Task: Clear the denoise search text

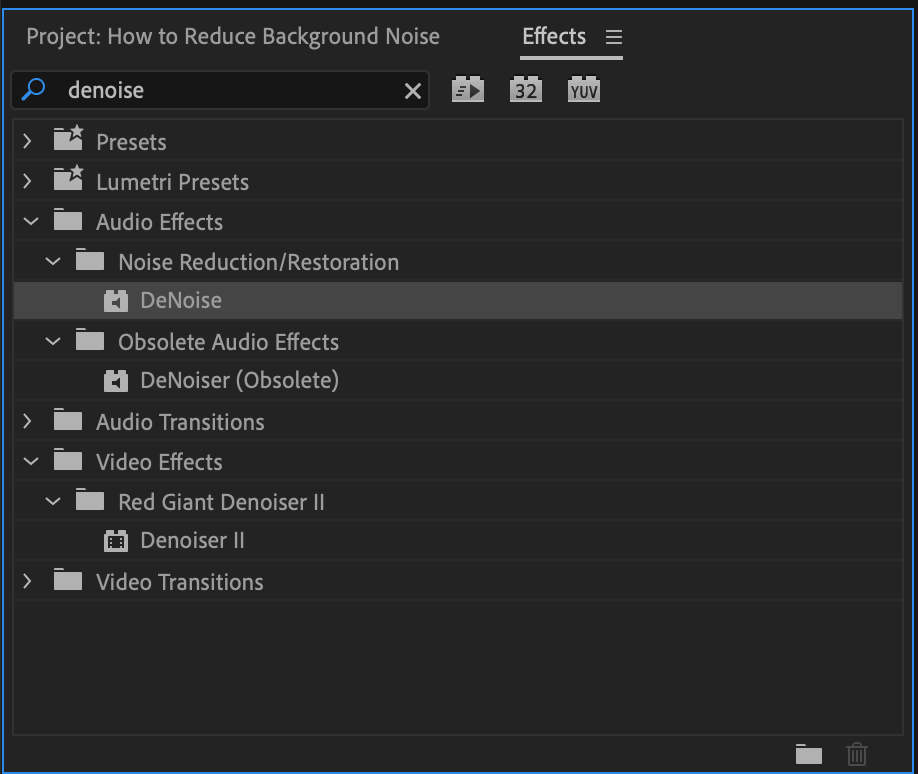Action: click(412, 91)
